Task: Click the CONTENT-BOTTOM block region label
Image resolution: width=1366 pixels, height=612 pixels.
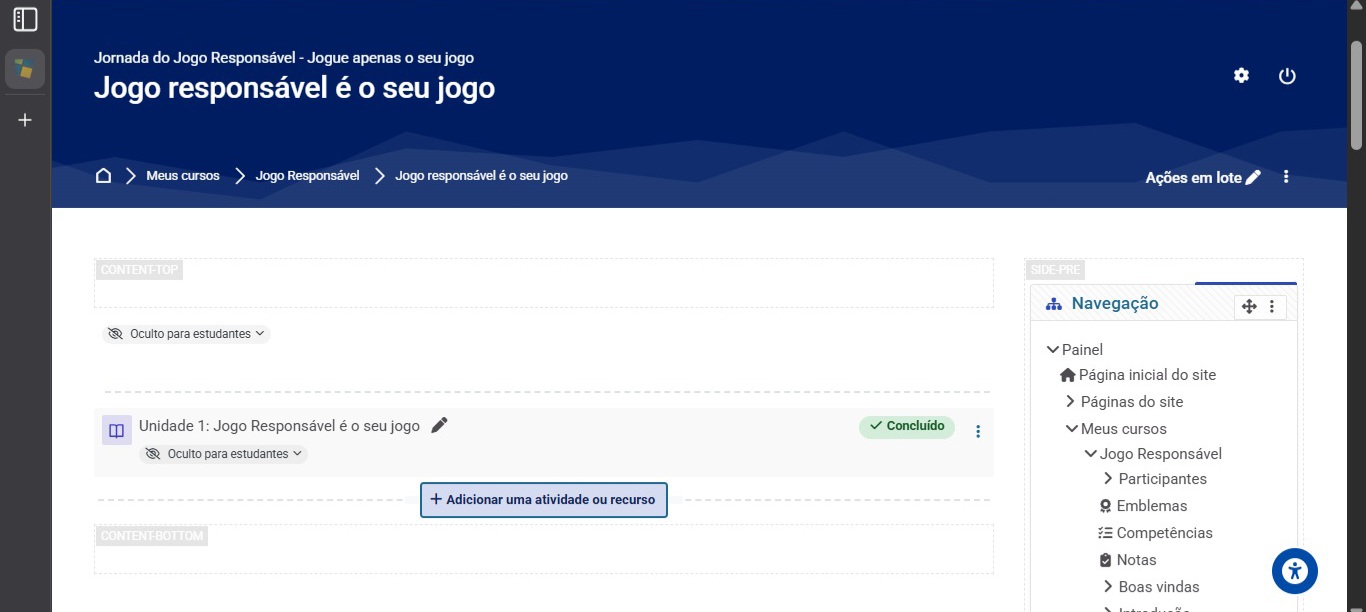Action: (x=152, y=536)
